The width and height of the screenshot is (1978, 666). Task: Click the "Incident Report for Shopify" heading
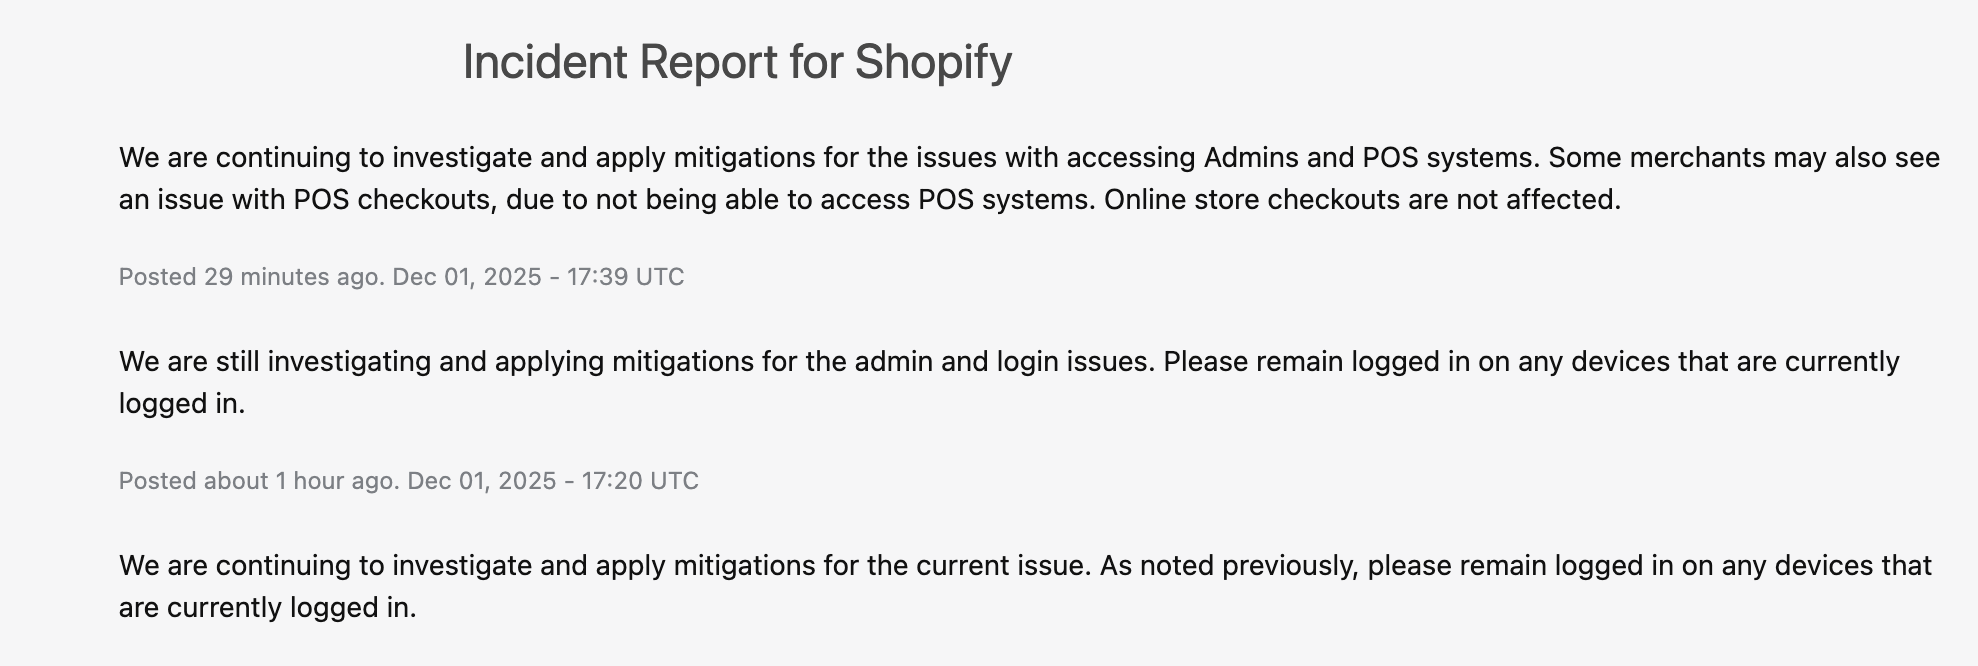(x=737, y=62)
